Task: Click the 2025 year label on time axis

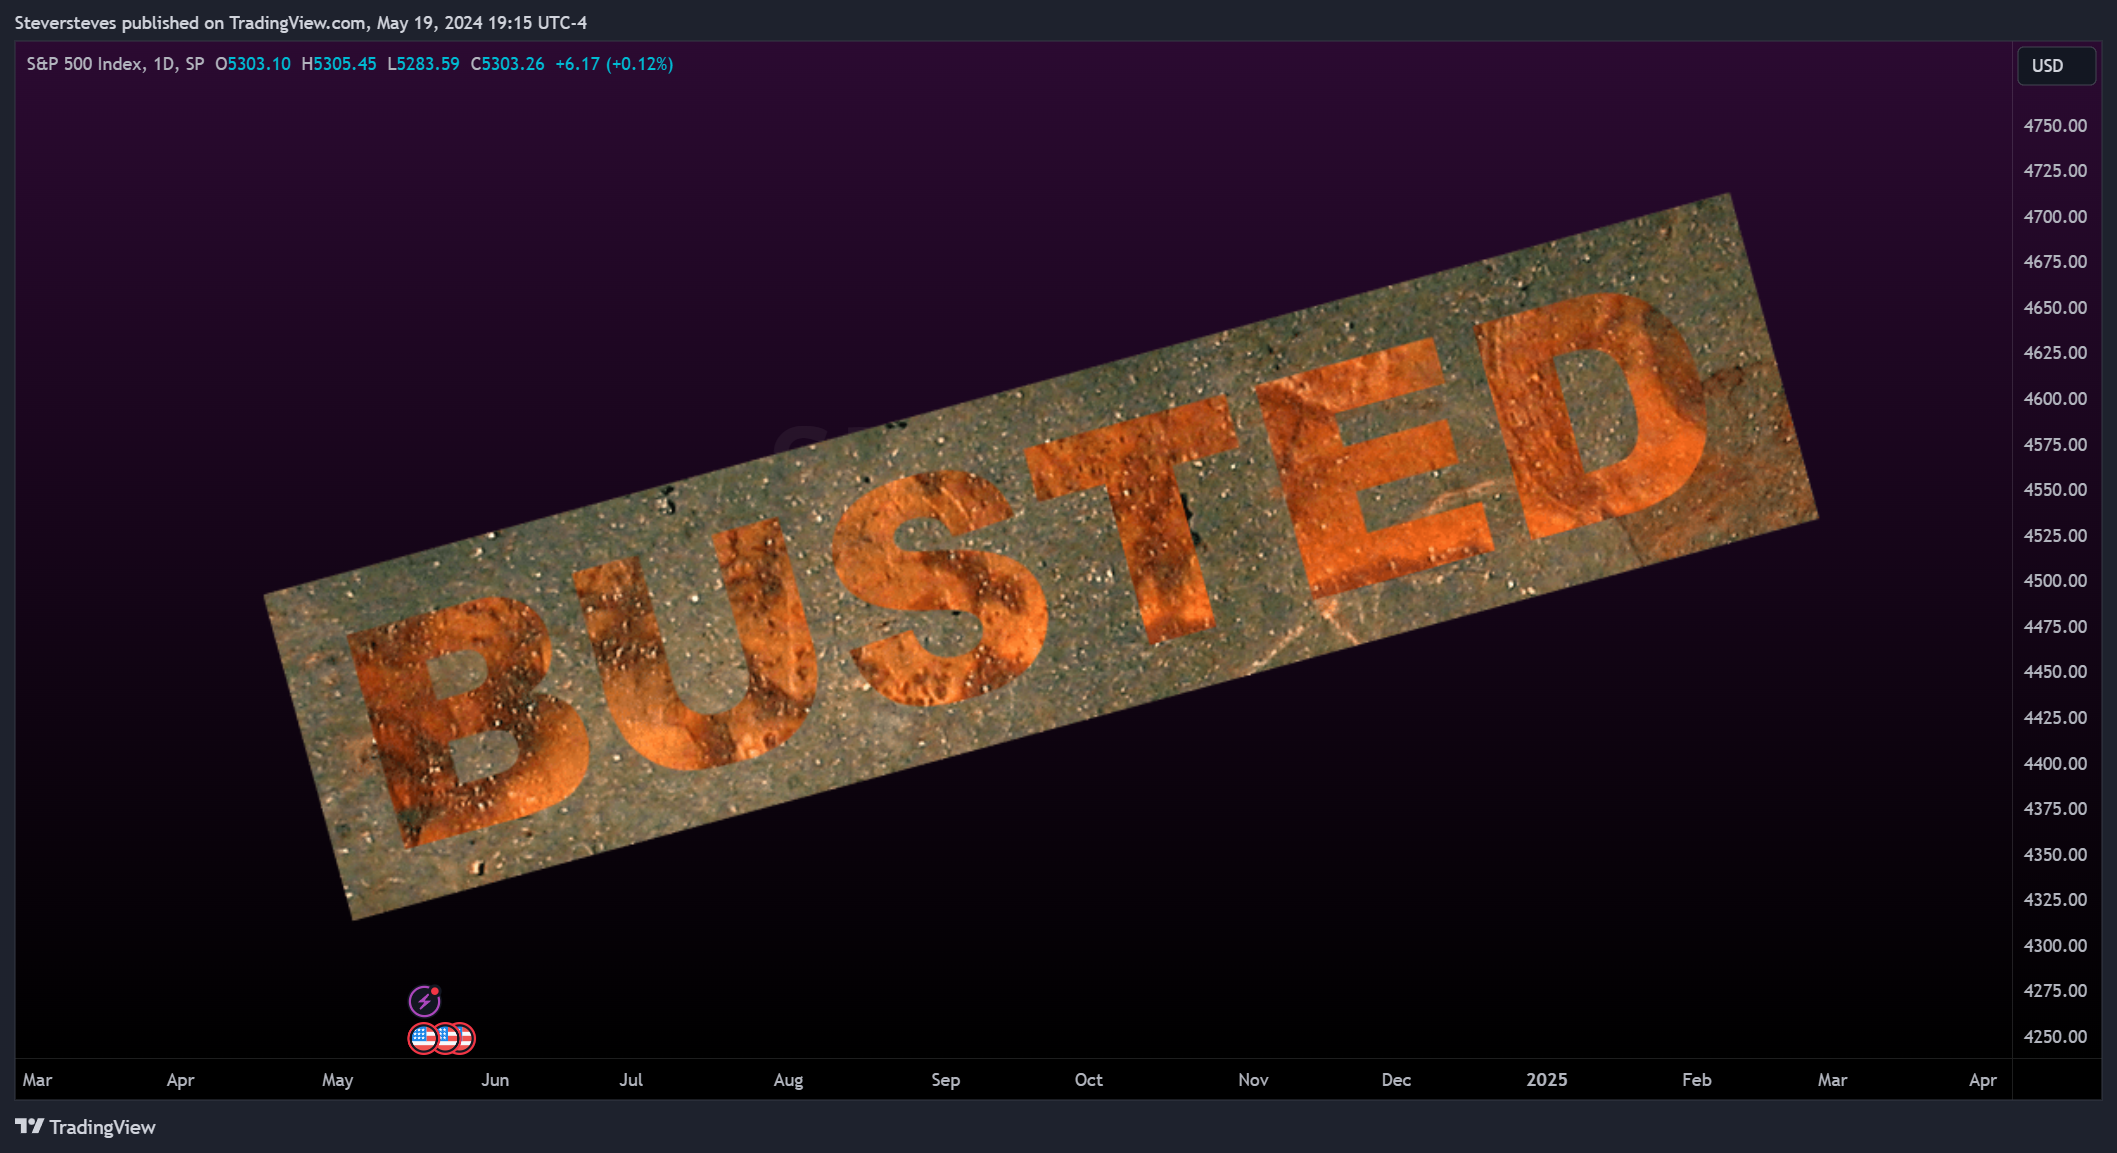Action: tap(1546, 1080)
